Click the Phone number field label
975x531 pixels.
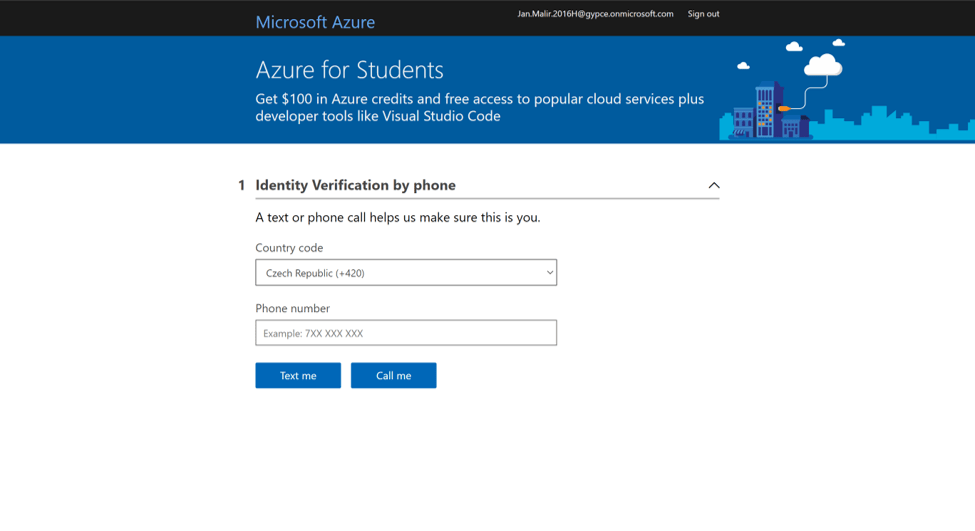(292, 308)
